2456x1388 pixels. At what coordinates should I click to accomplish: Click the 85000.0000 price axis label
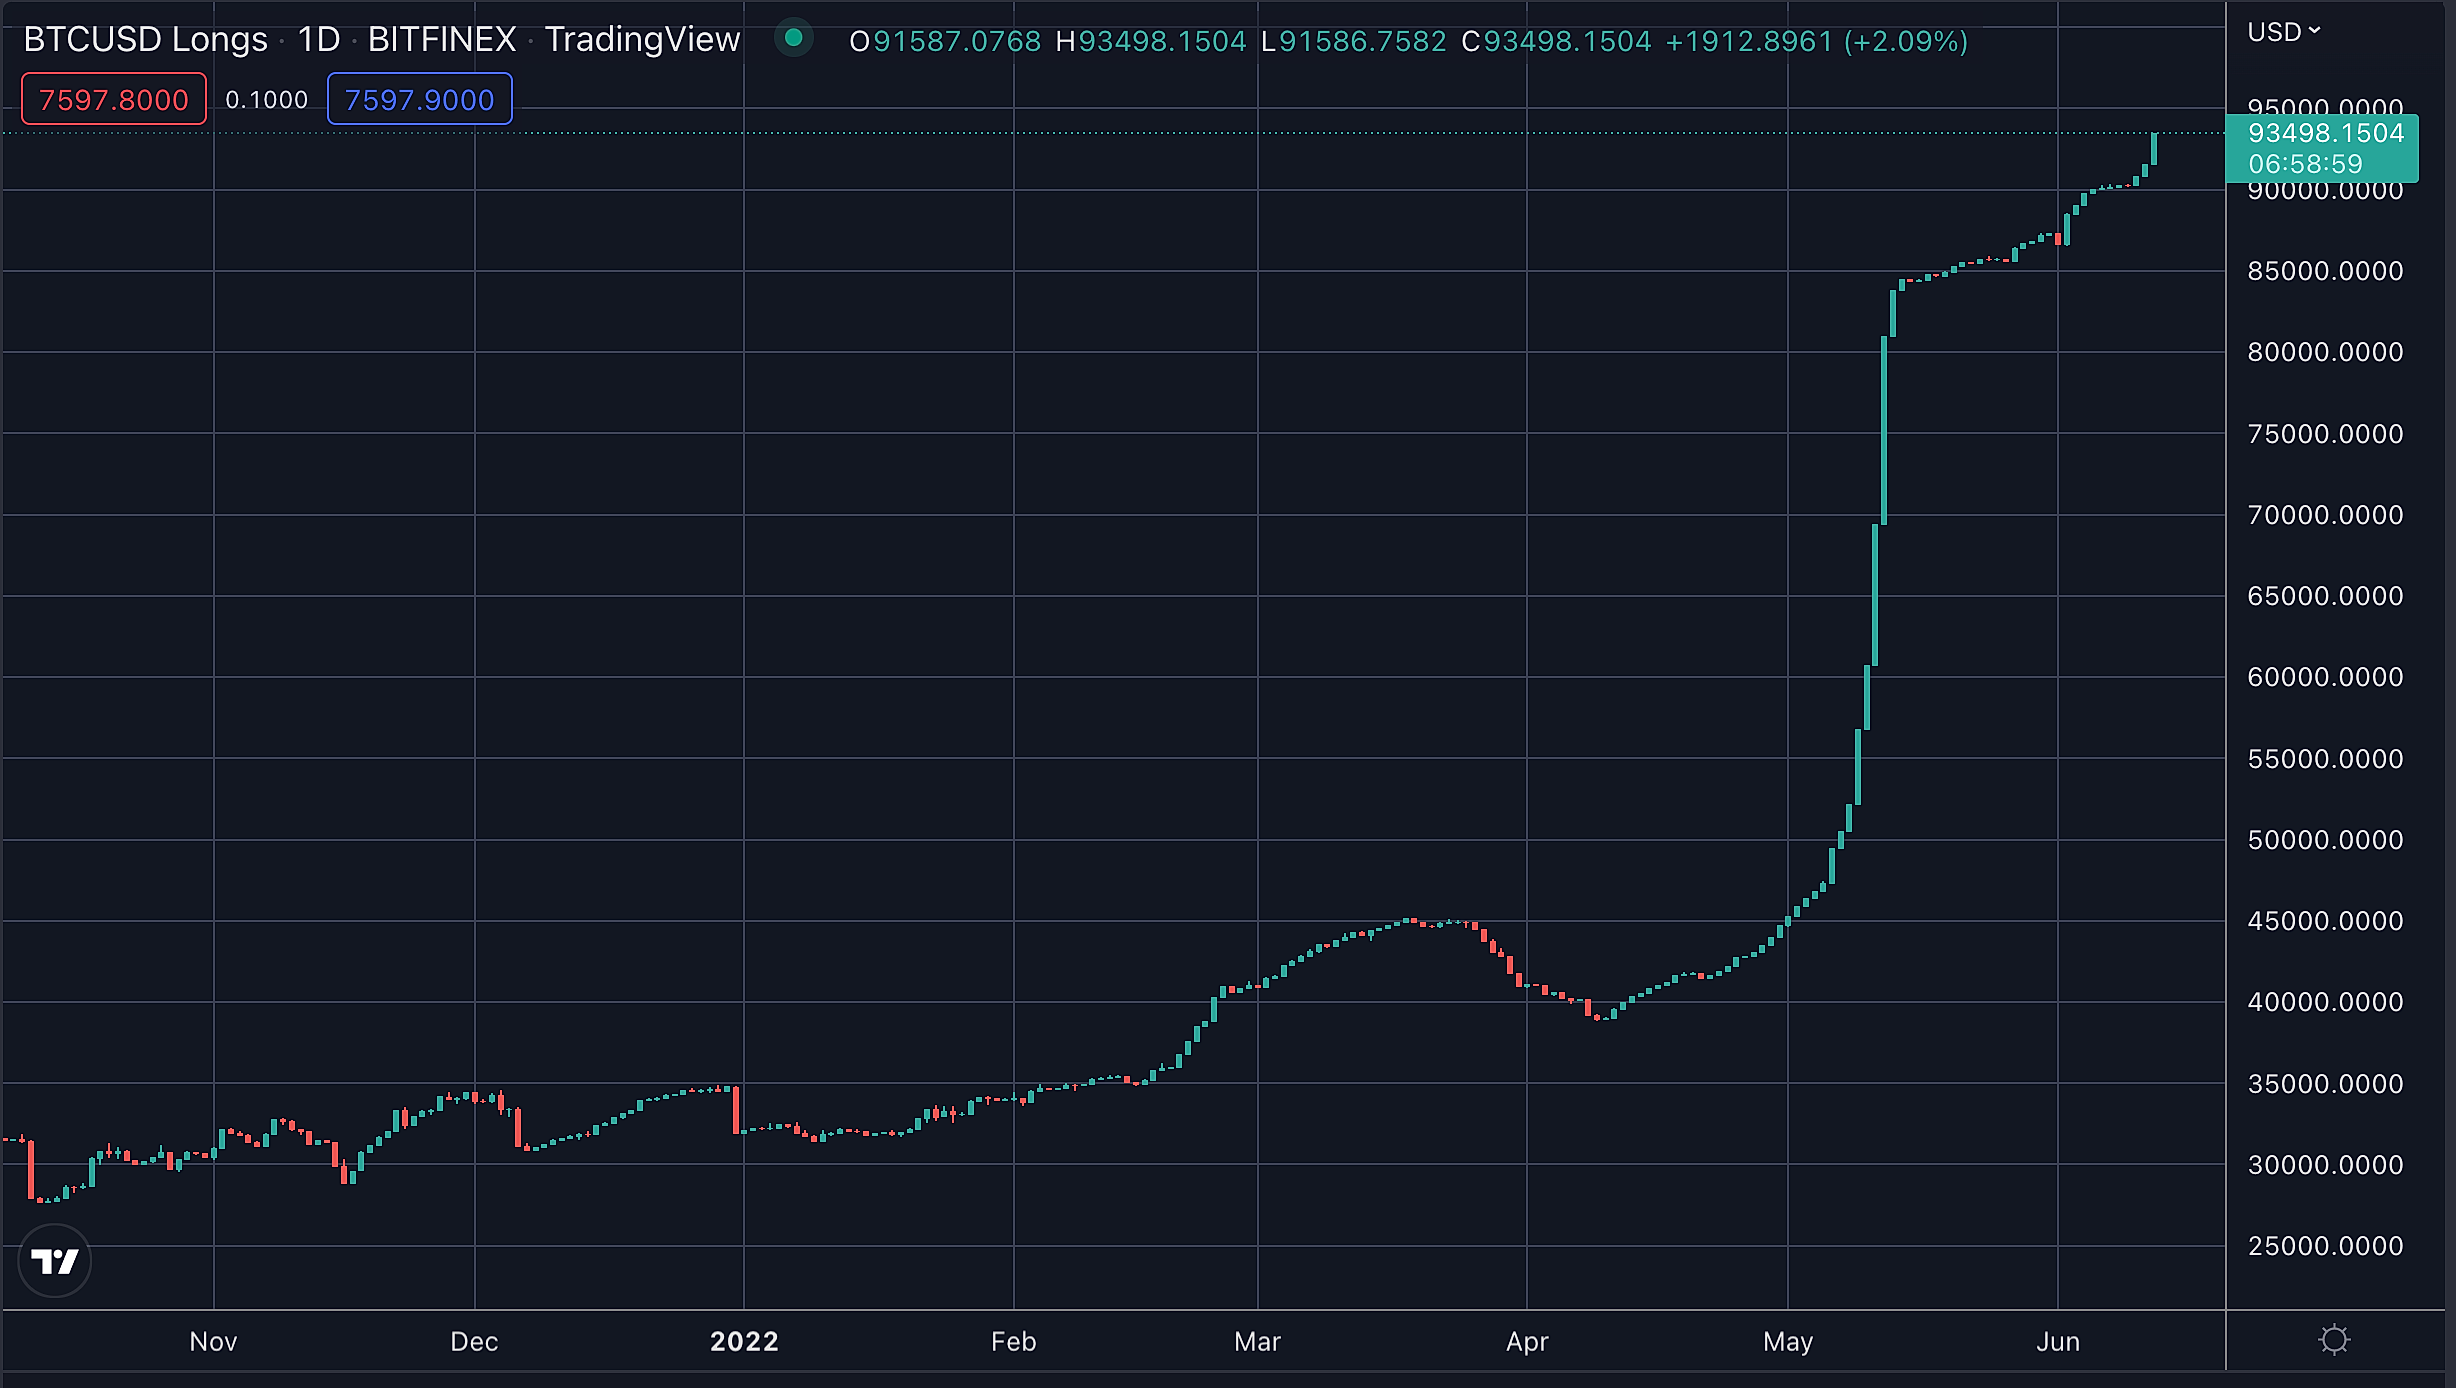point(2325,271)
